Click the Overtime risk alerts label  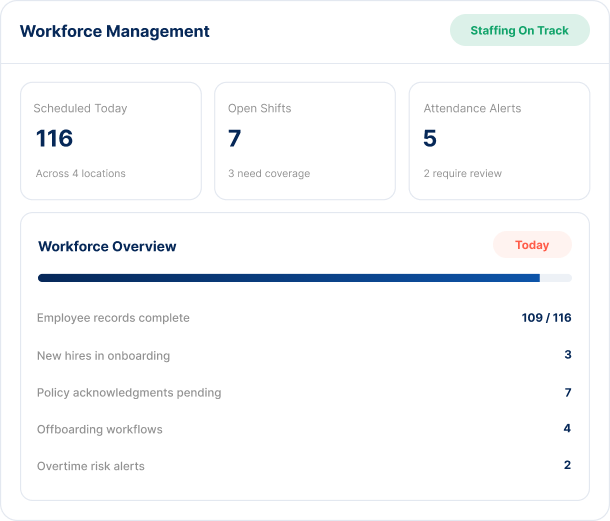pos(91,466)
